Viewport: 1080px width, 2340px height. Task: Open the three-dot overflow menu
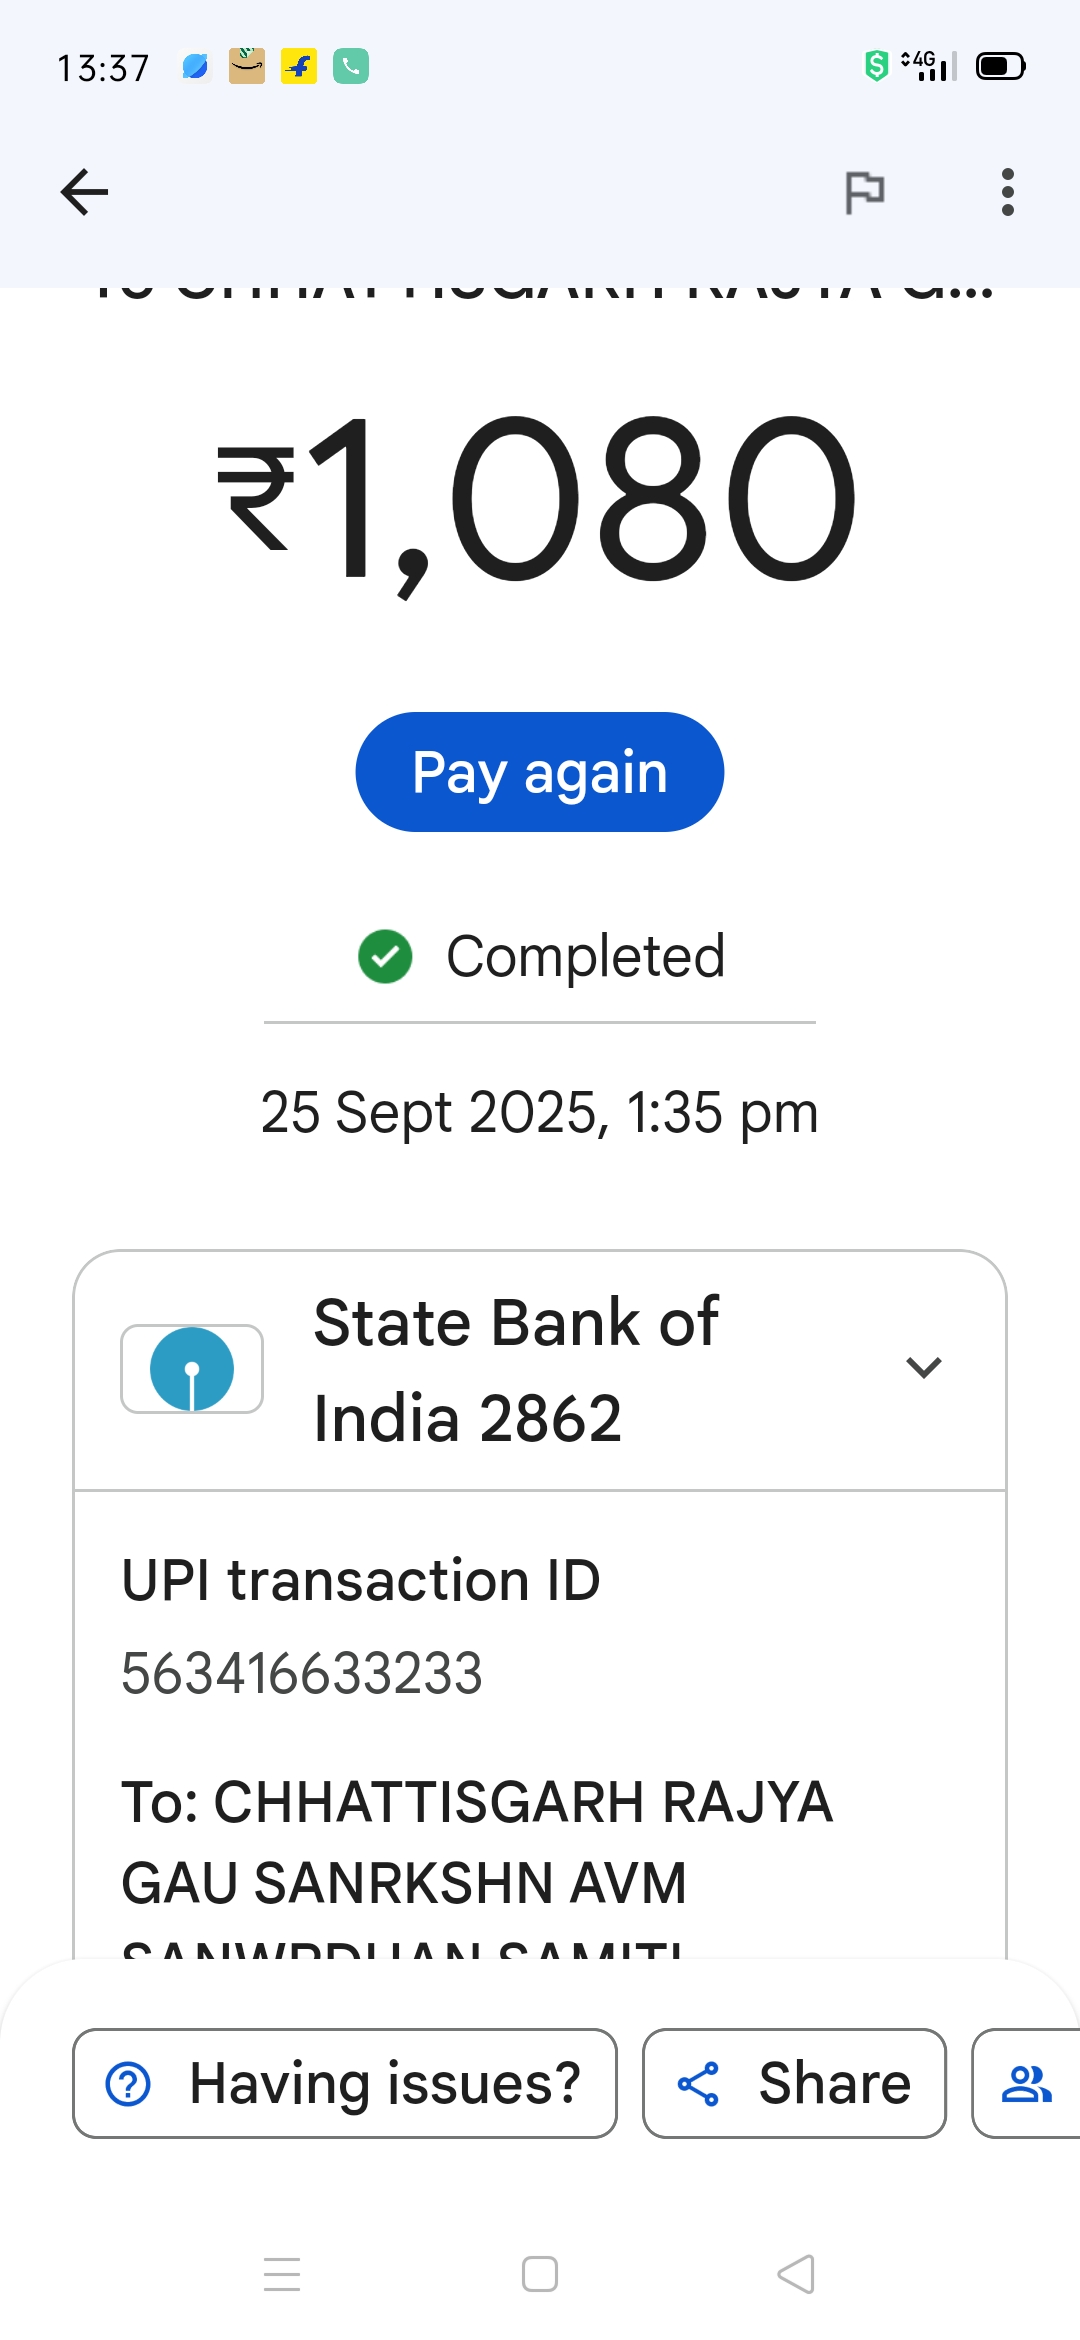click(x=1007, y=192)
